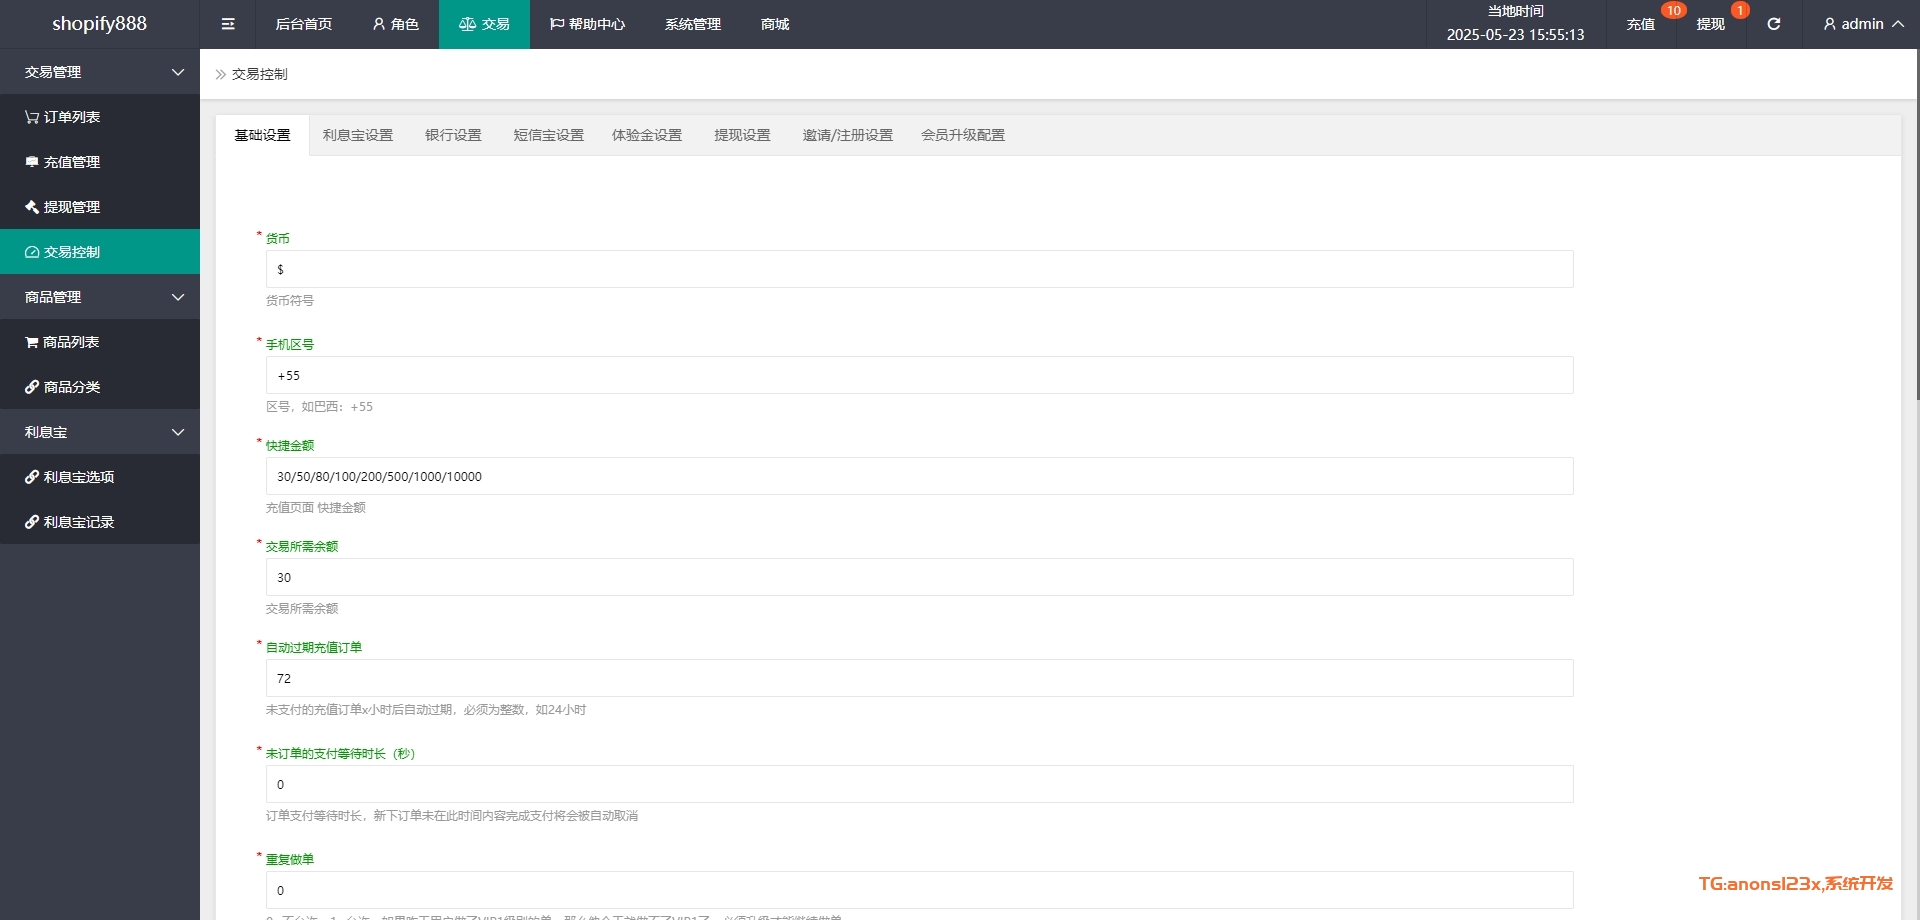Open 帮助中心 in top navigation

(x=587, y=24)
